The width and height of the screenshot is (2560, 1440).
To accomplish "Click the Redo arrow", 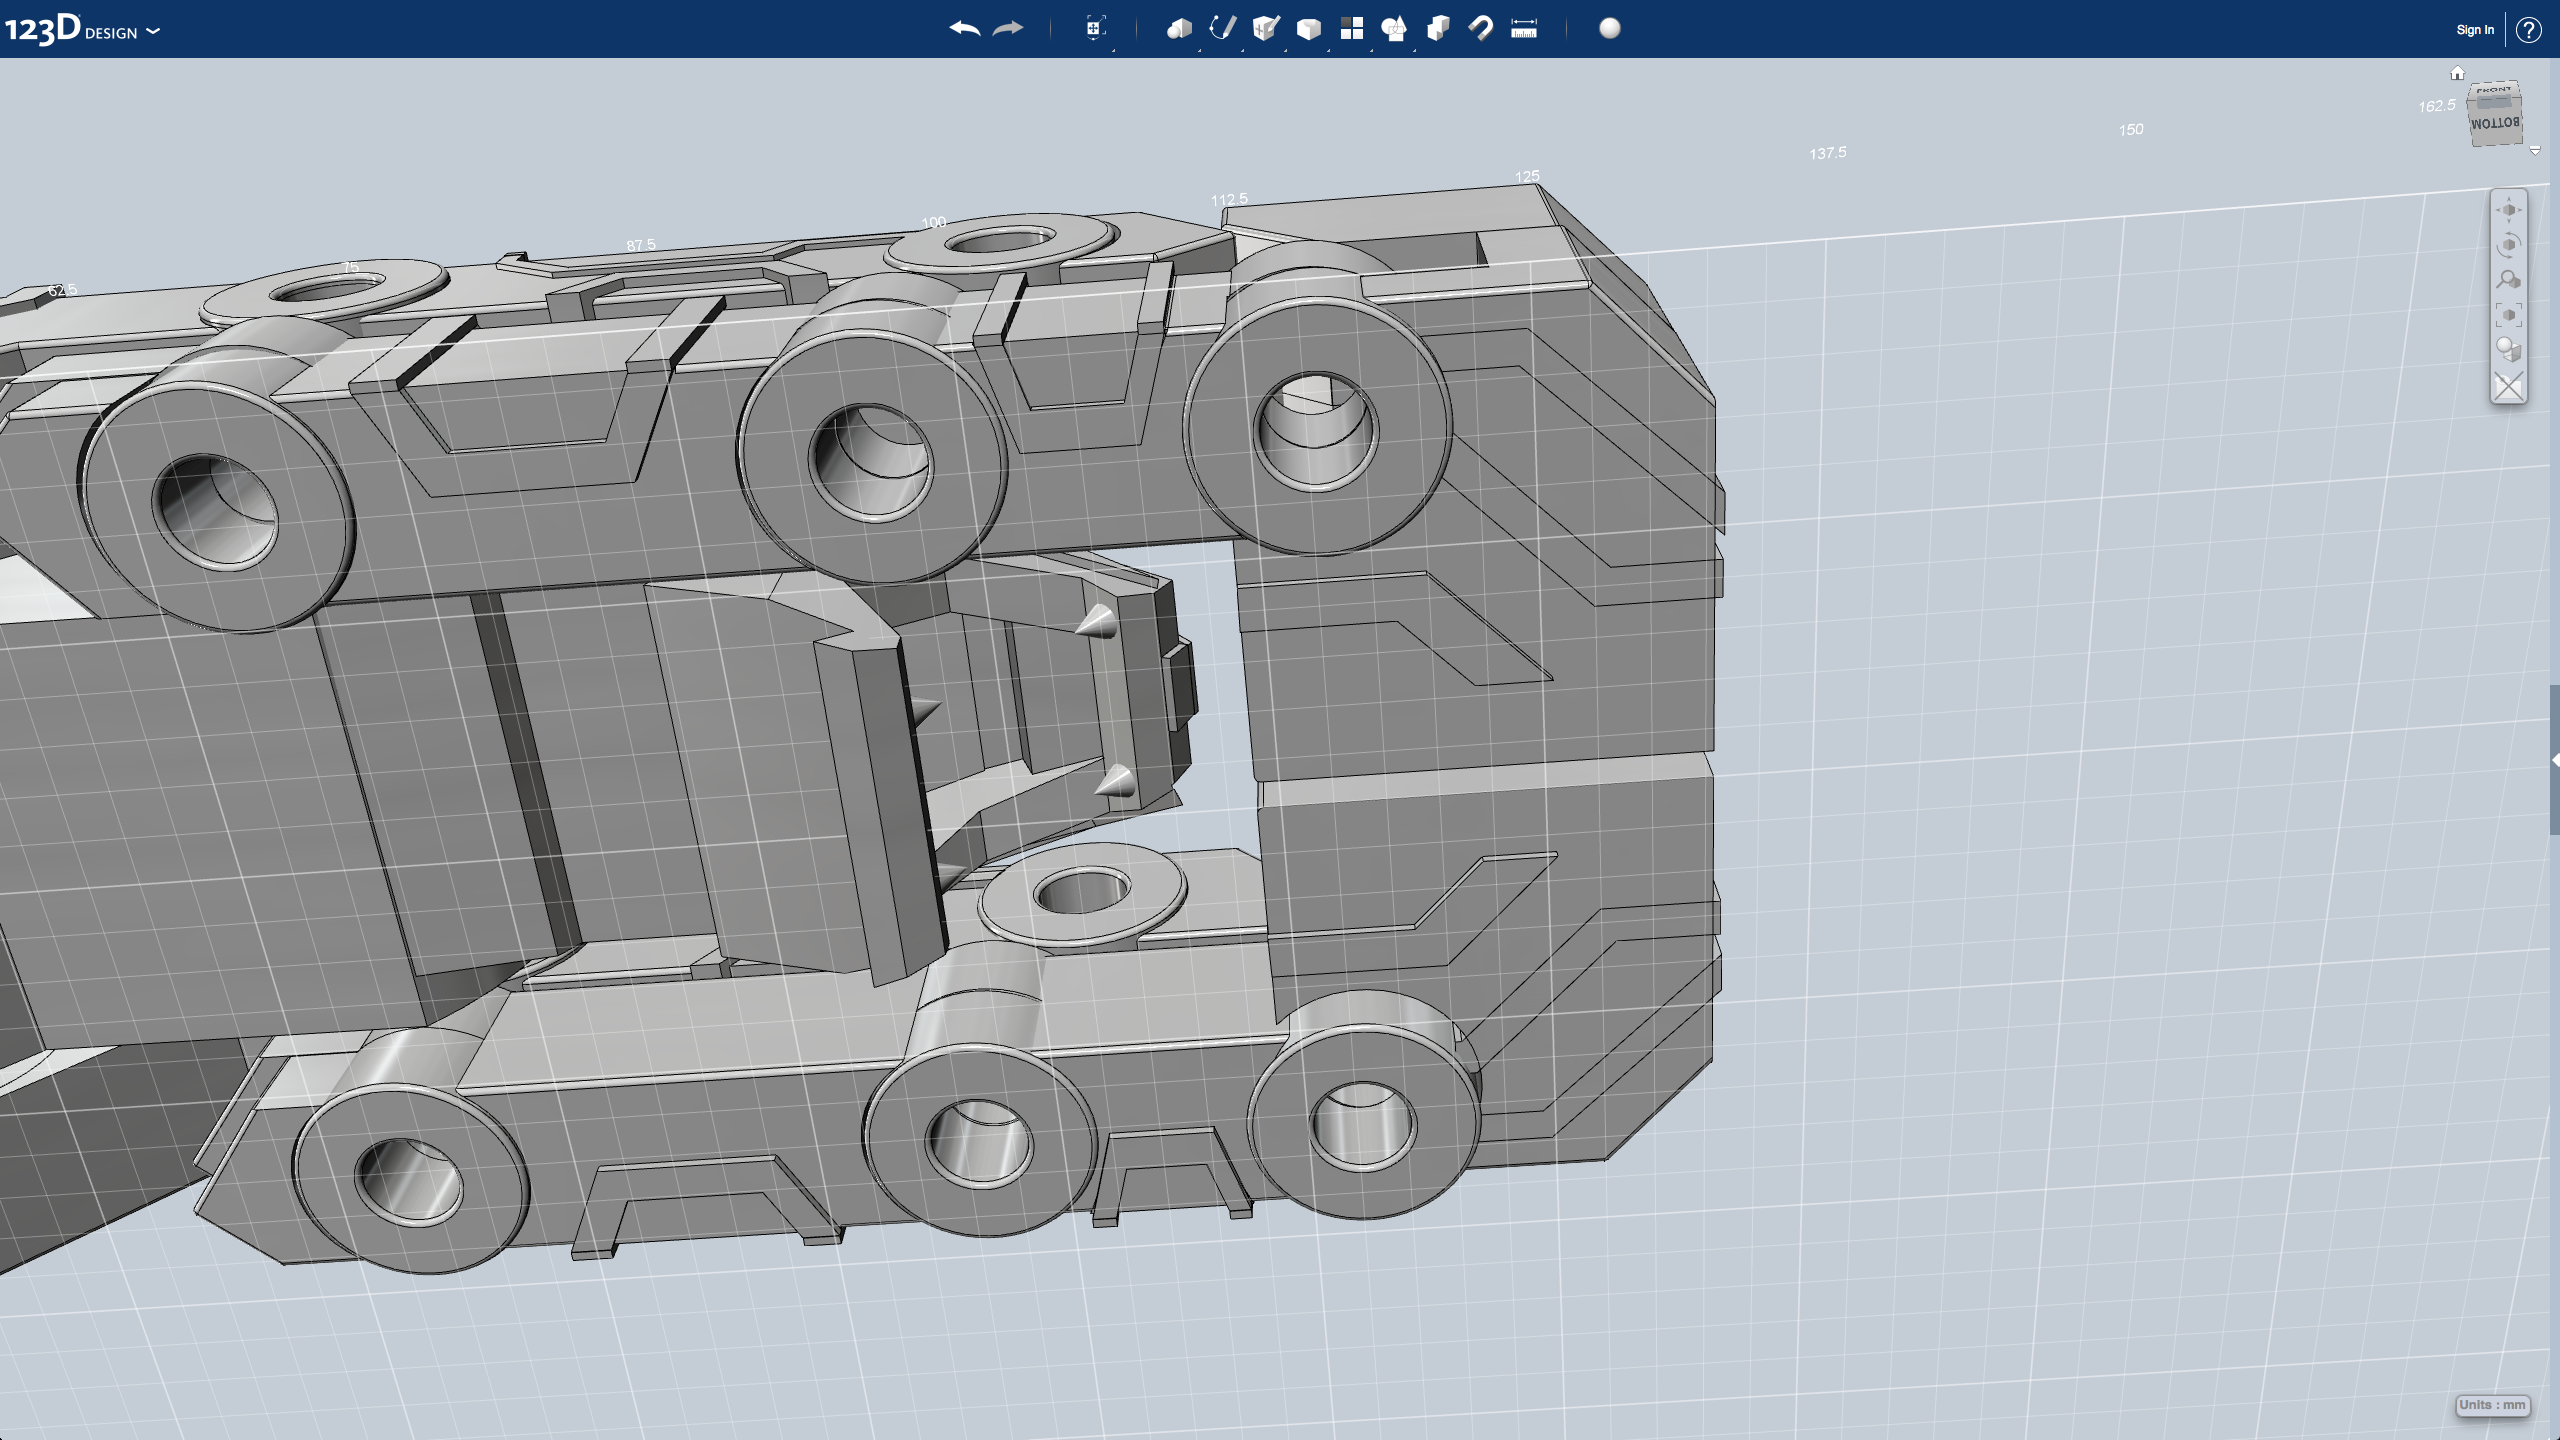I will (x=1008, y=29).
